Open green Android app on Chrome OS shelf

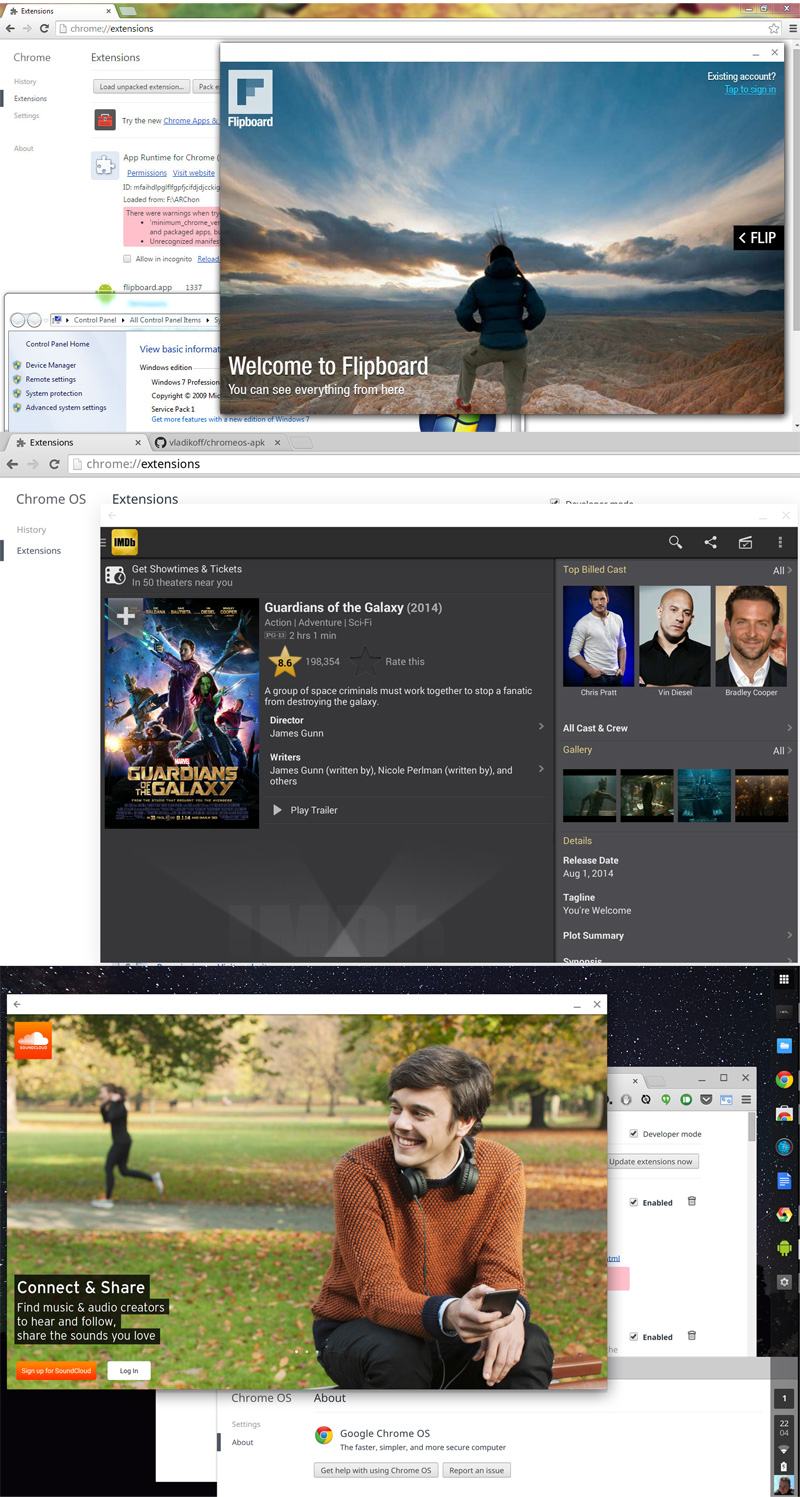[784, 1248]
